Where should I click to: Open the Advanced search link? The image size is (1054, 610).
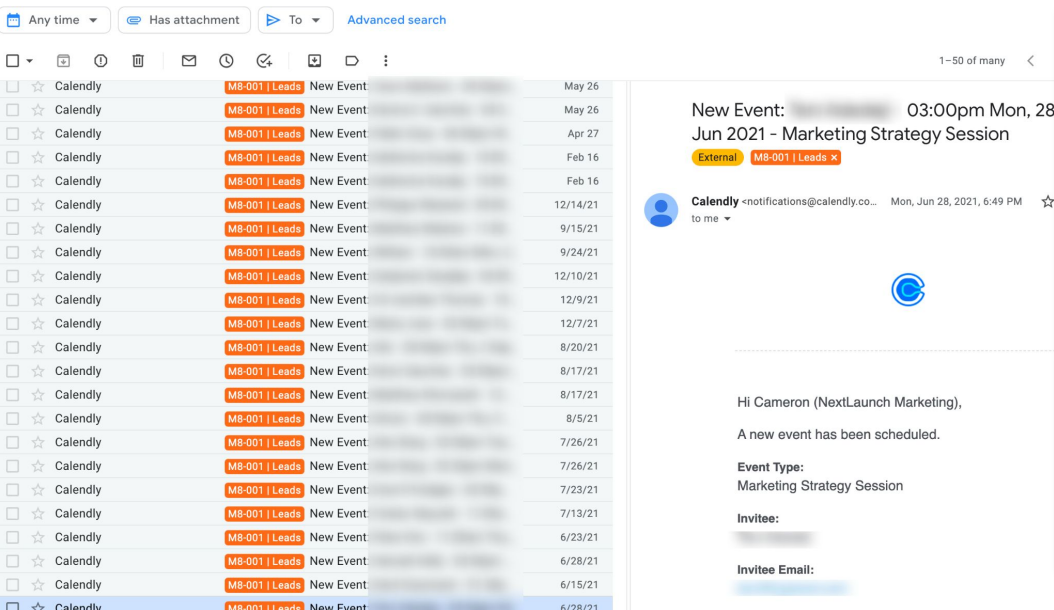[x=396, y=20]
